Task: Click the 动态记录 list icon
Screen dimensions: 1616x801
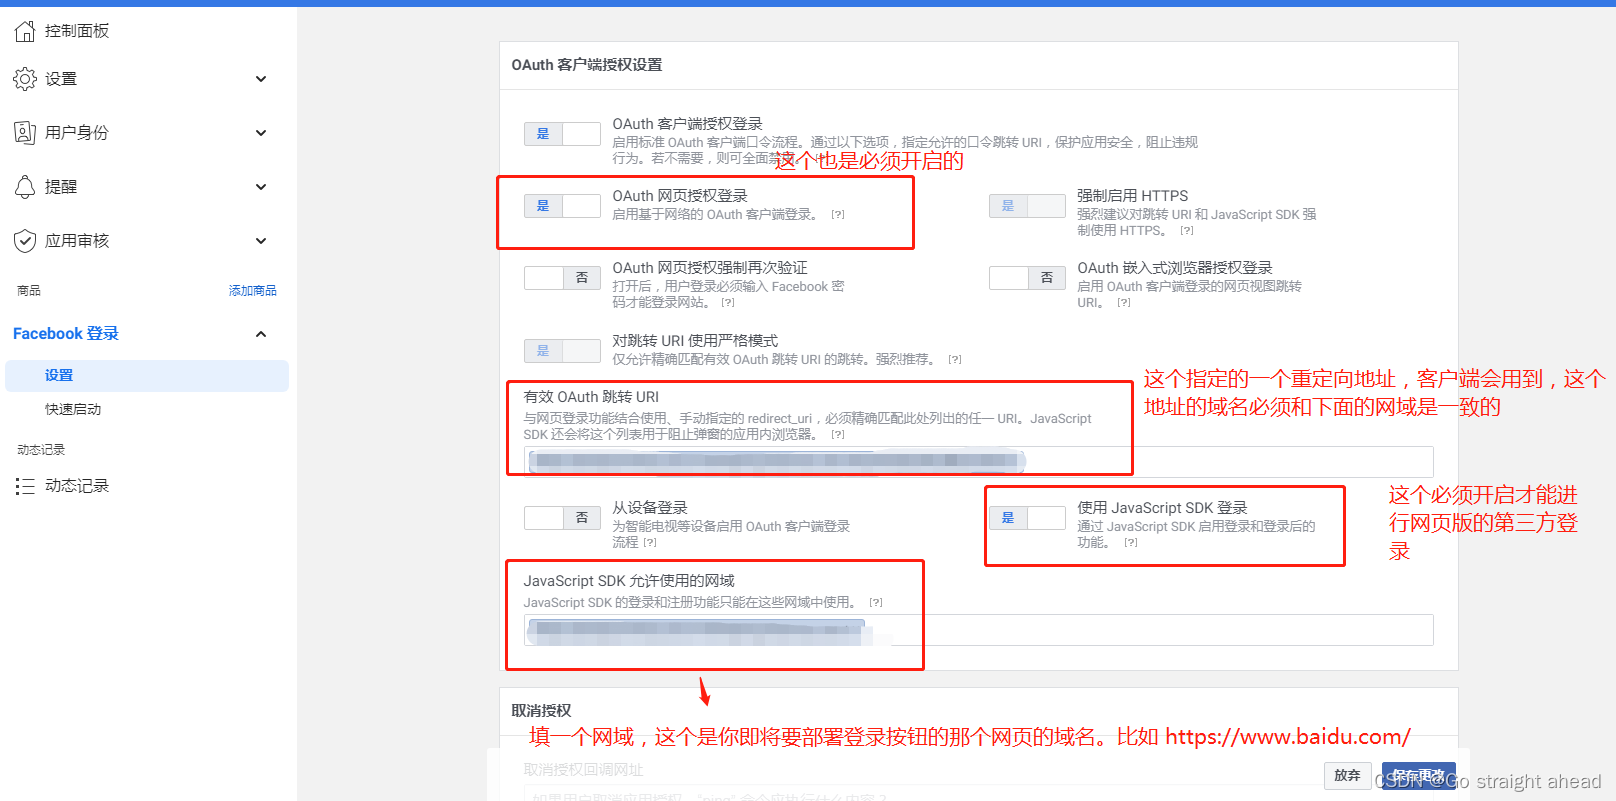Action: (25, 486)
